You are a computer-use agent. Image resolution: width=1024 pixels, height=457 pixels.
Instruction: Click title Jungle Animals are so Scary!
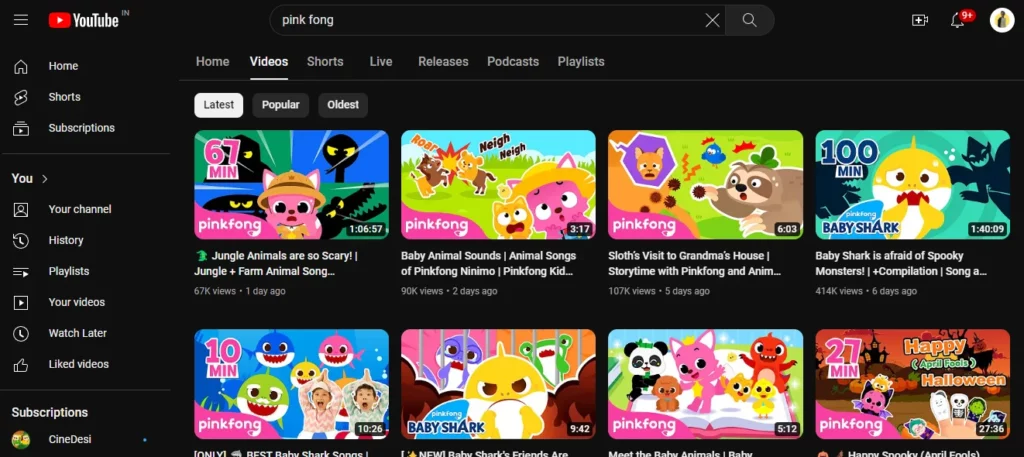click(276, 264)
